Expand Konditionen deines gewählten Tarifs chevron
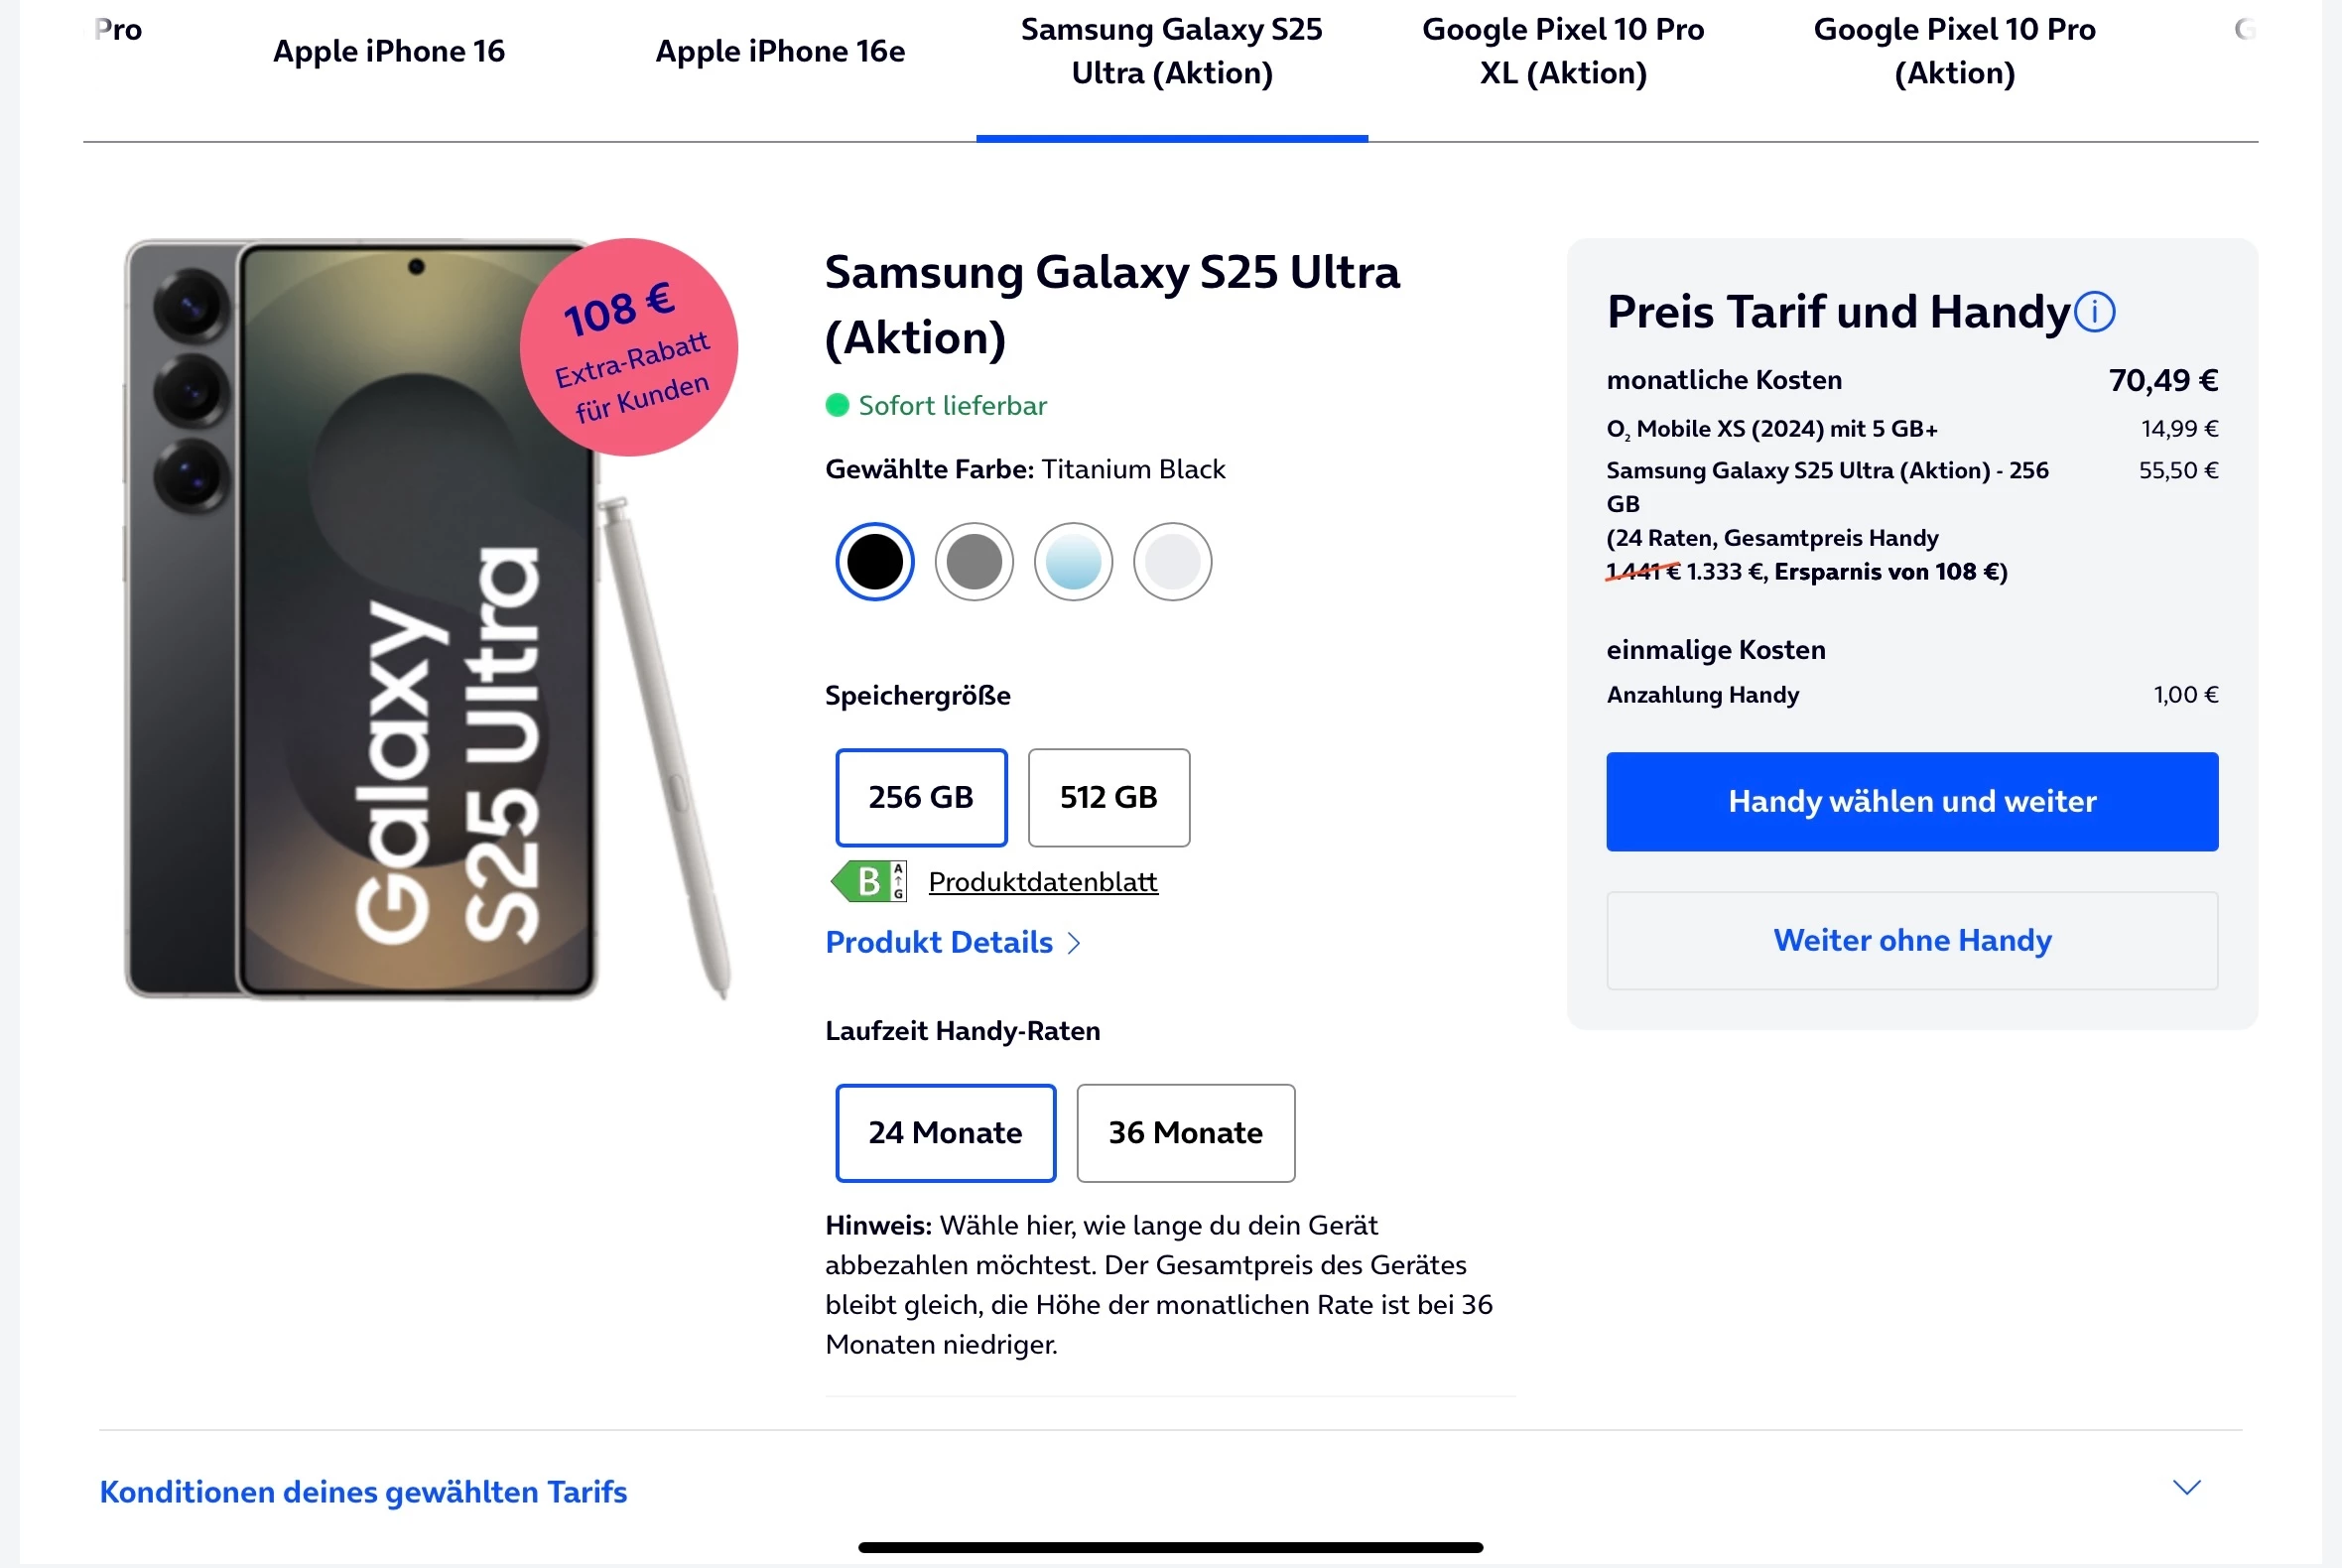Image resolution: width=2342 pixels, height=1568 pixels. (2186, 1488)
